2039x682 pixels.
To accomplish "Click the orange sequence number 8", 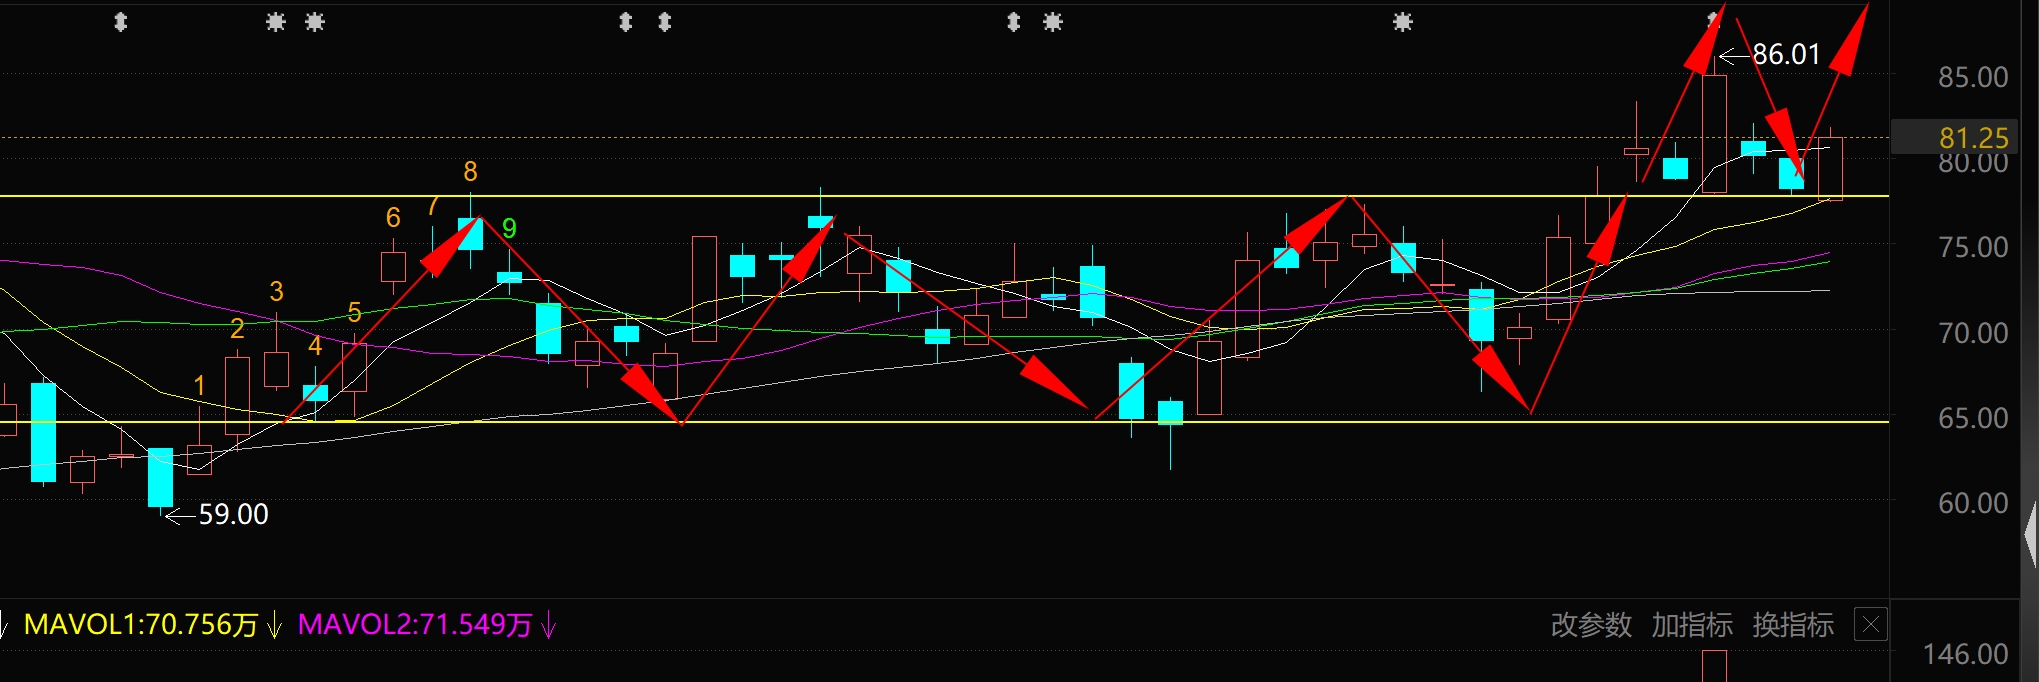I will [470, 172].
